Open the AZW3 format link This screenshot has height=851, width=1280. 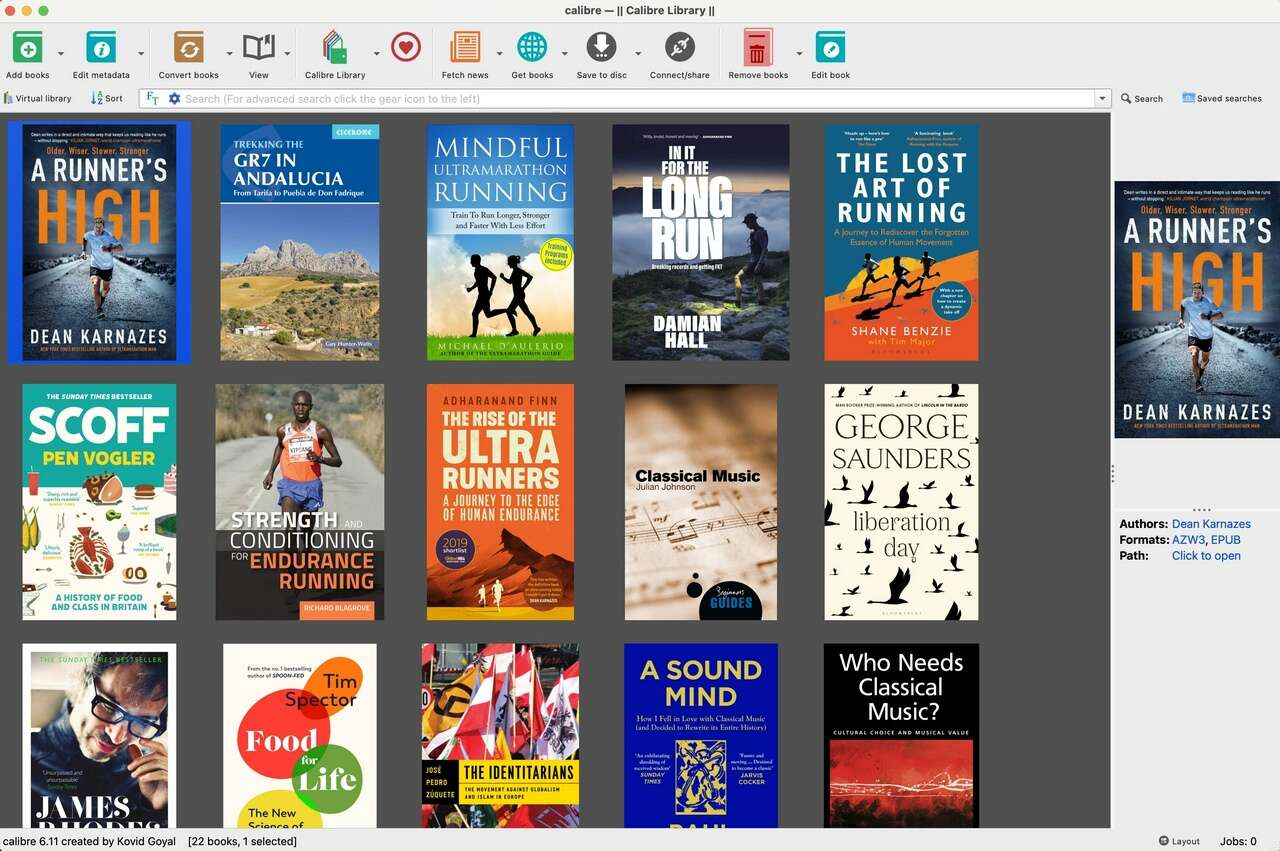pos(1189,540)
